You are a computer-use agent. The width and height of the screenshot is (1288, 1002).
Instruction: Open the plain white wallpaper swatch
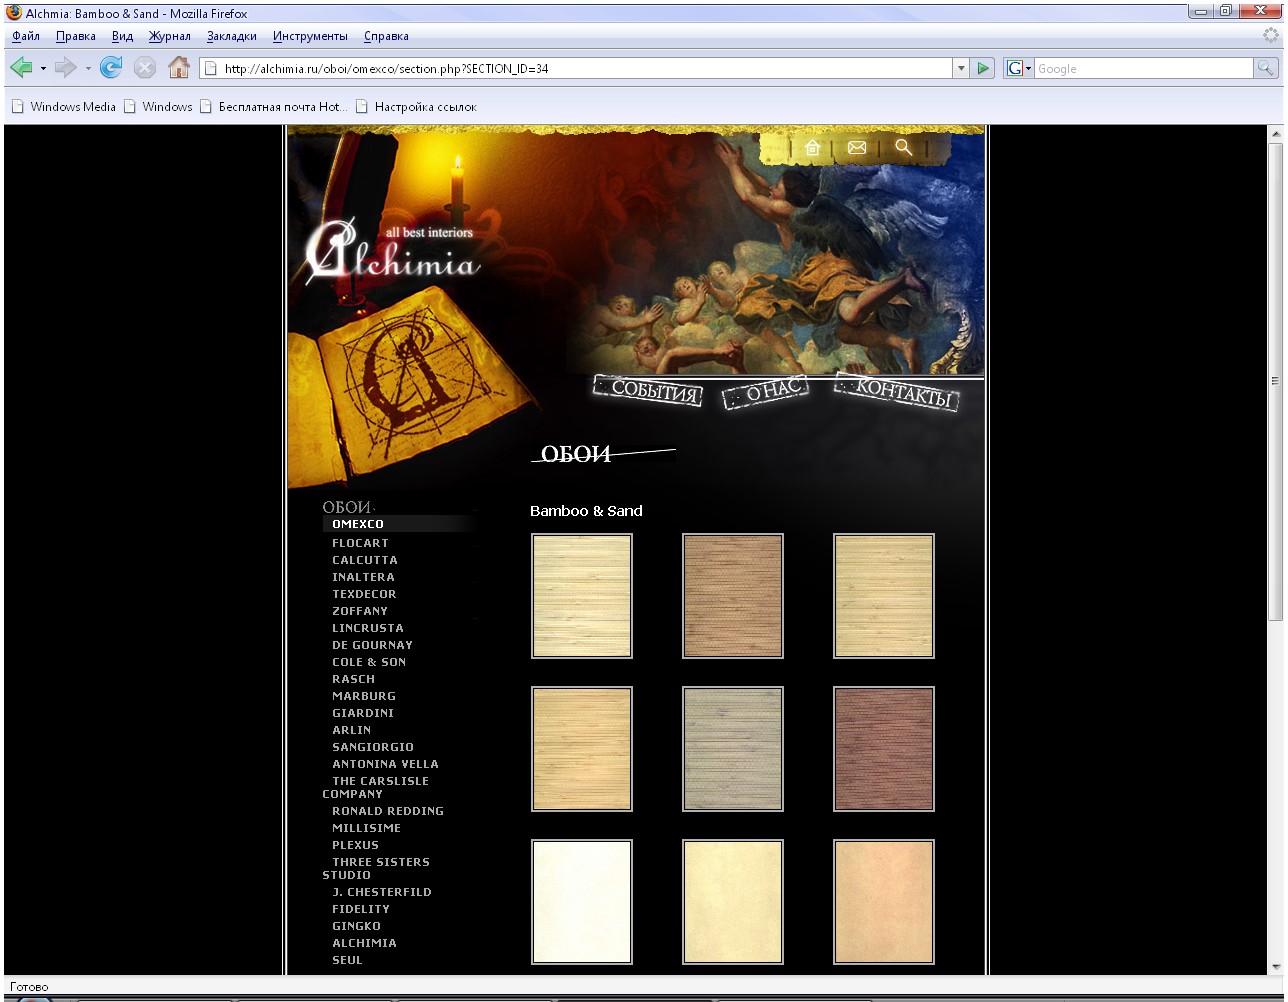(582, 902)
